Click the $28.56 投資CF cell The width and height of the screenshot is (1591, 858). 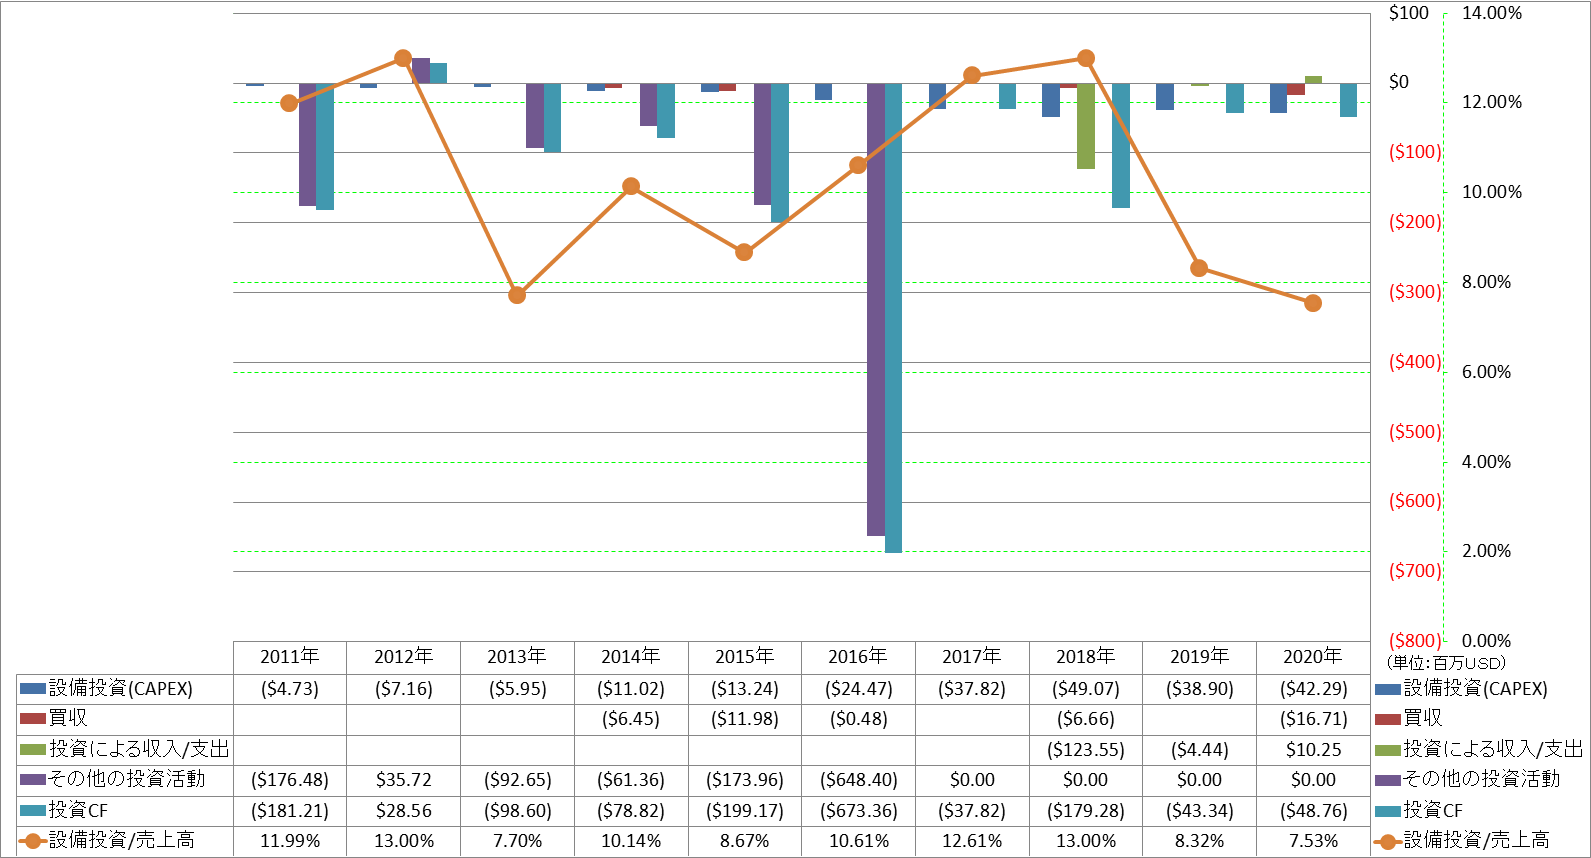(x=404, y=811)
